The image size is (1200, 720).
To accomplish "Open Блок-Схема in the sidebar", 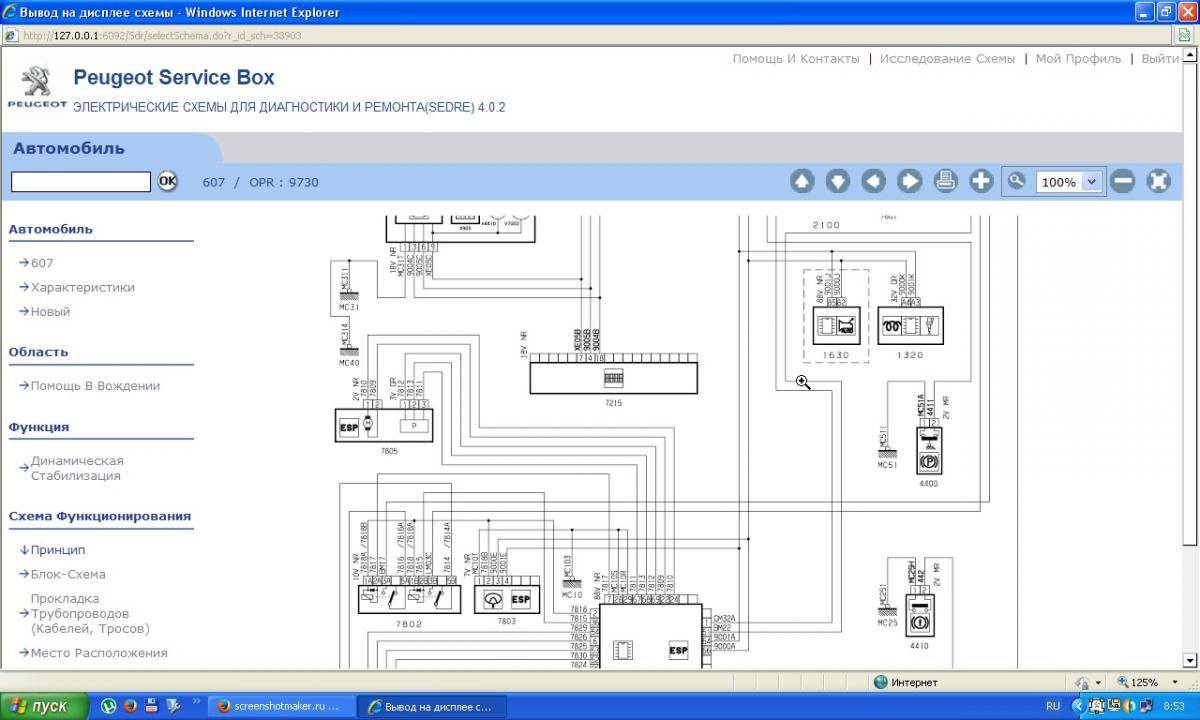I will (x=68, y=574).
